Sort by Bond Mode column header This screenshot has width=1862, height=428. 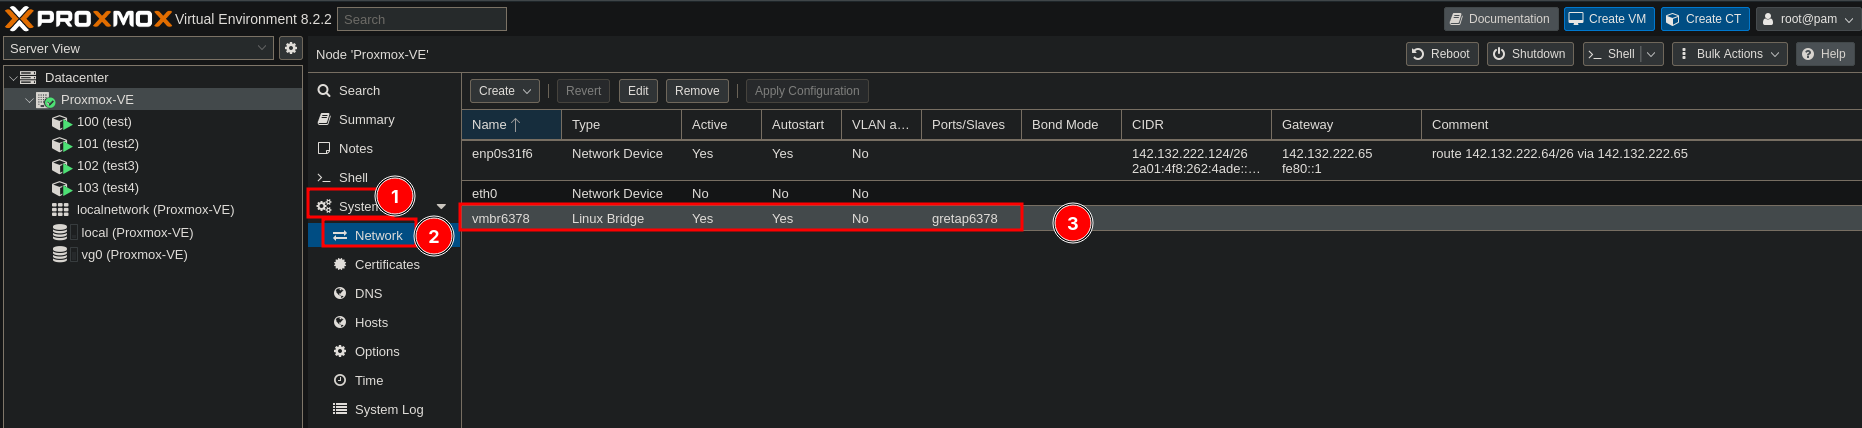[x=1071, y=125]
